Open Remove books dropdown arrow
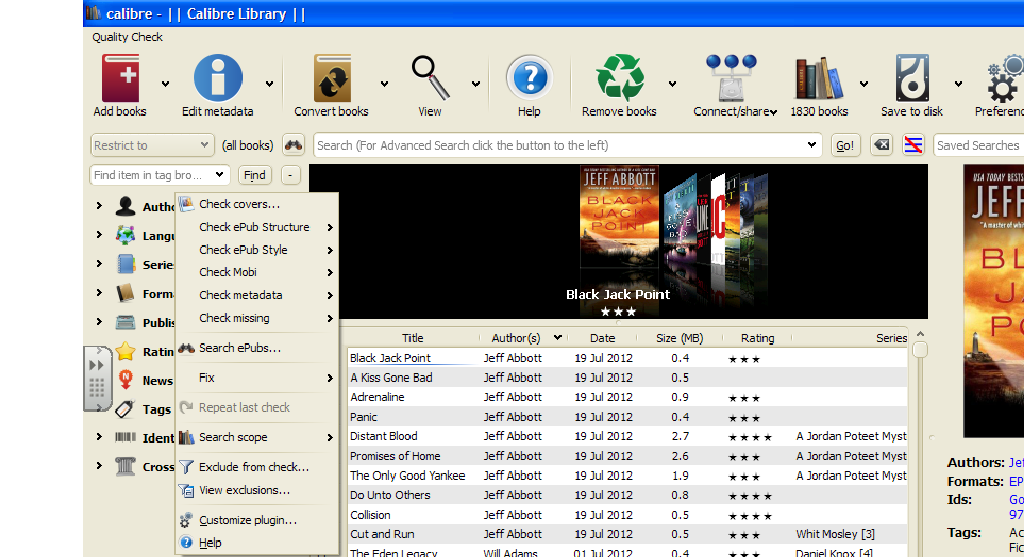 (672, 84)
